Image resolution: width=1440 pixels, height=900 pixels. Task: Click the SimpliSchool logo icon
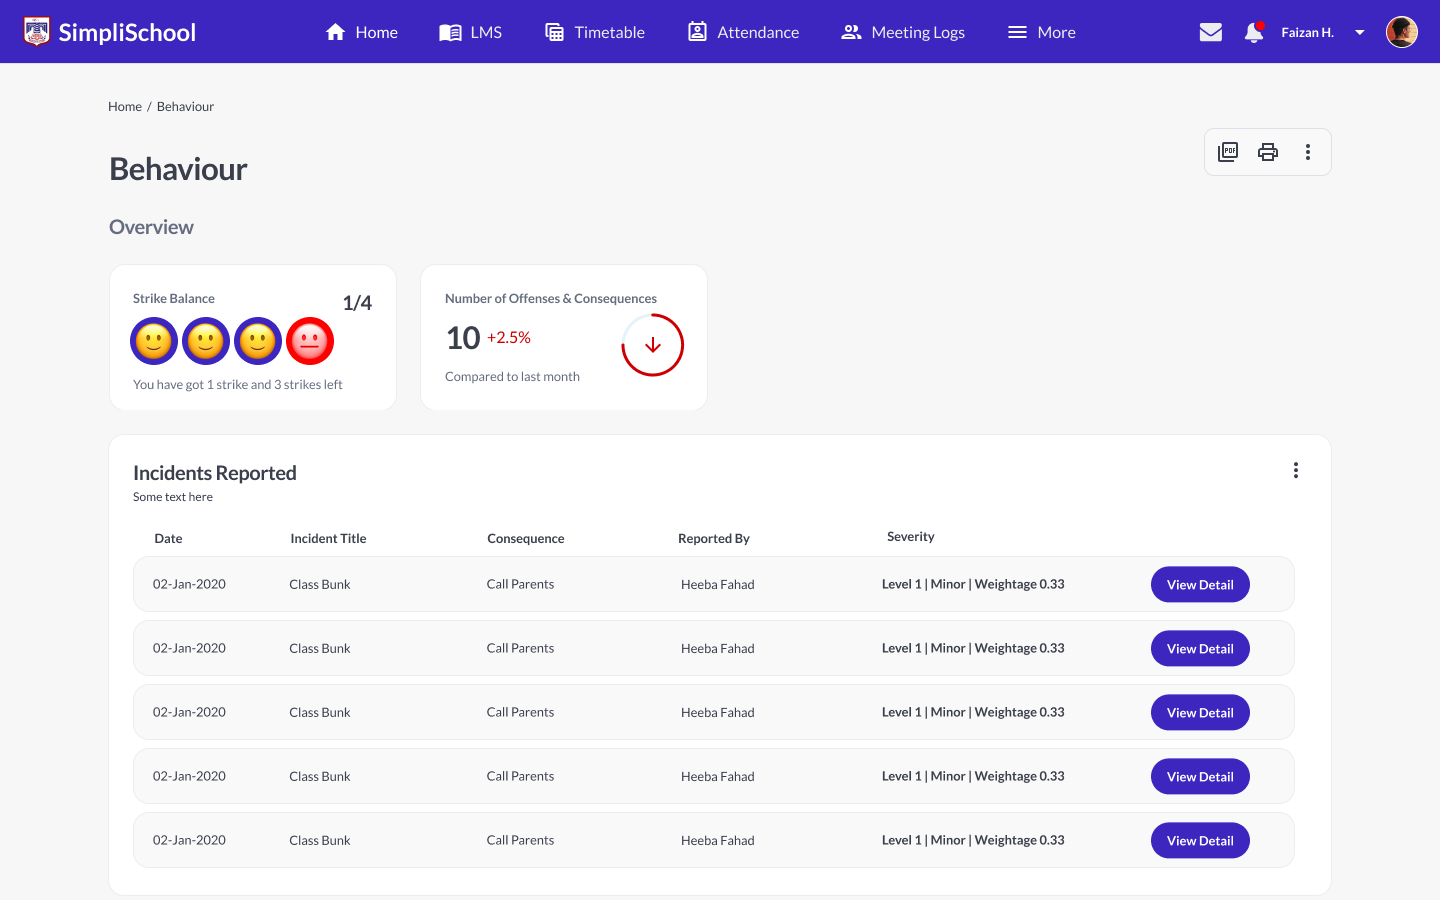37,32
